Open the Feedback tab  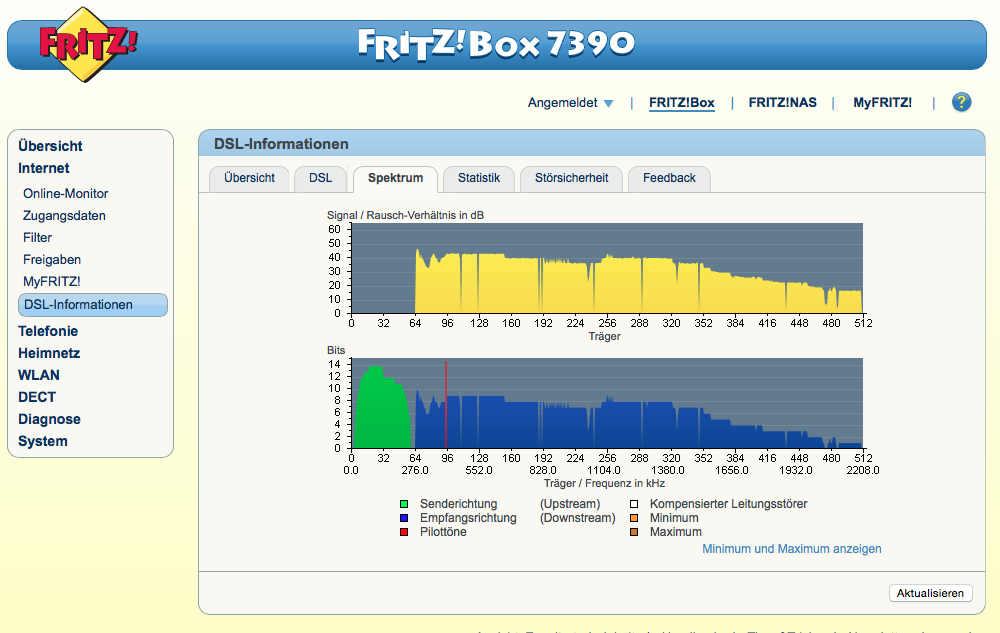(669, 178)
